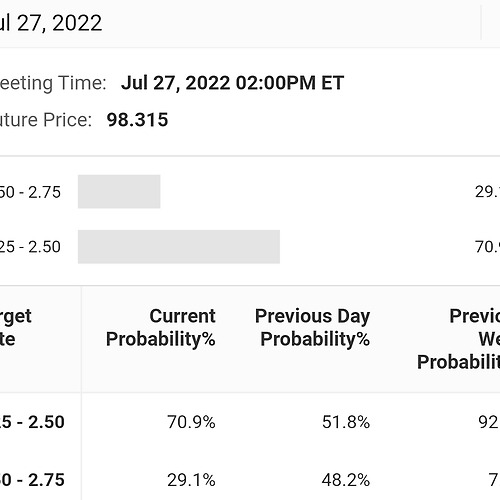Click the 29.1 value beside the chart
This screenshot has width=500, height=500.
coord(487,192)
